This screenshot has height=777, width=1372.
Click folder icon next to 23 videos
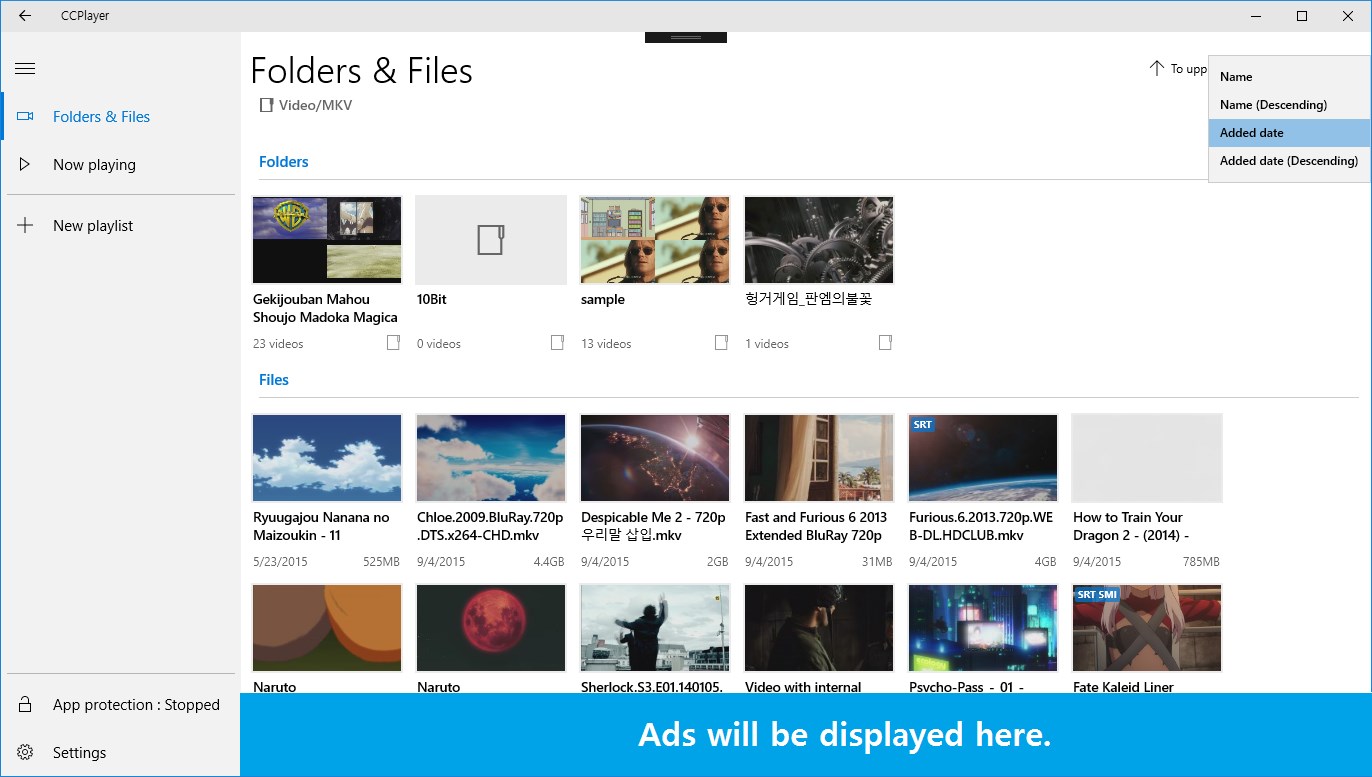point(393,343)
